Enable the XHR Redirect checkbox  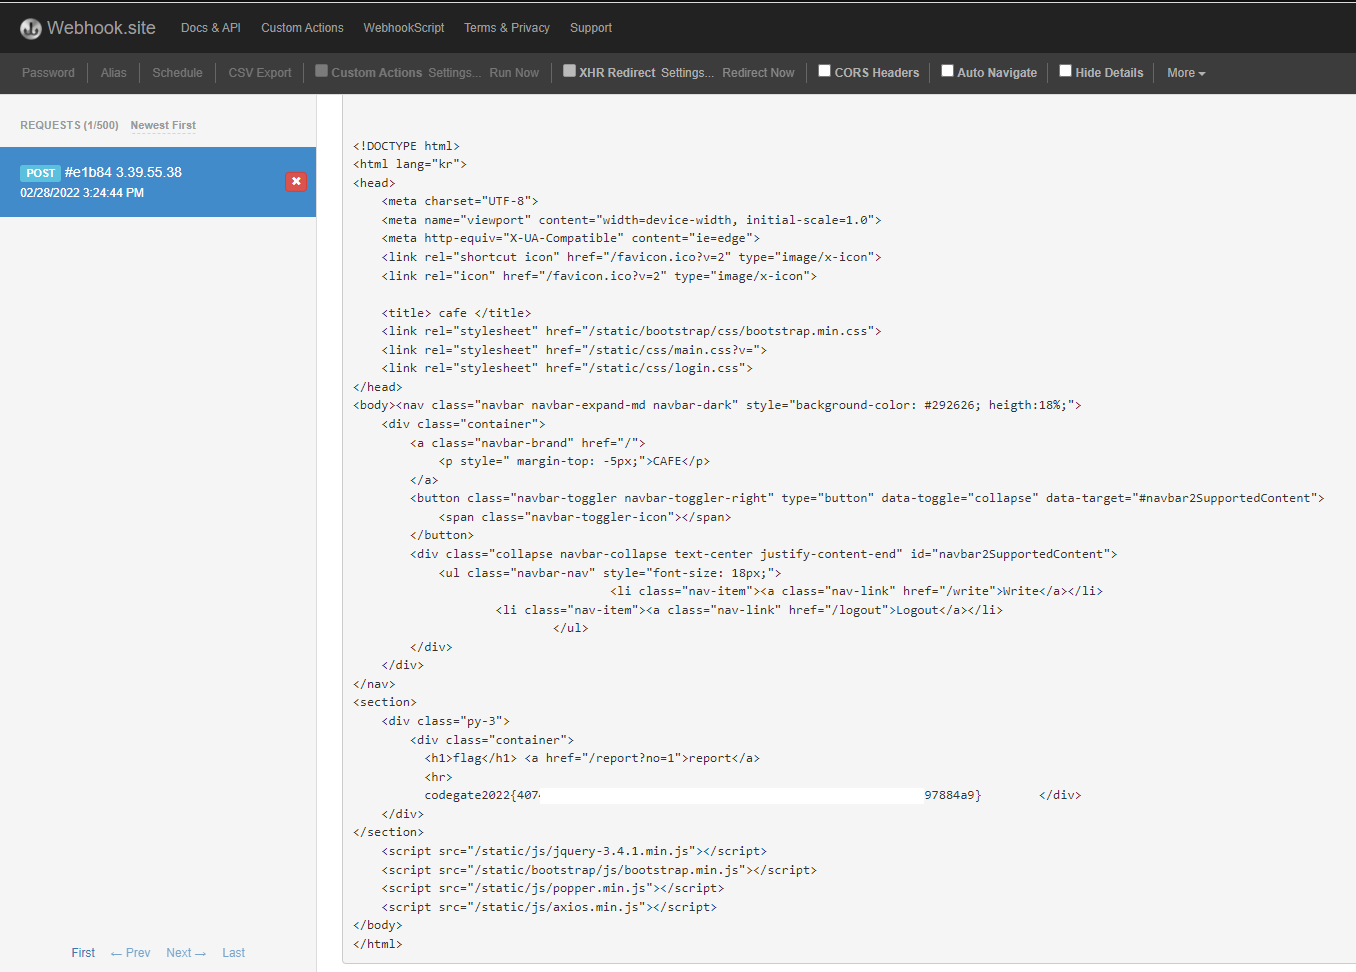(x=569, y=71)
